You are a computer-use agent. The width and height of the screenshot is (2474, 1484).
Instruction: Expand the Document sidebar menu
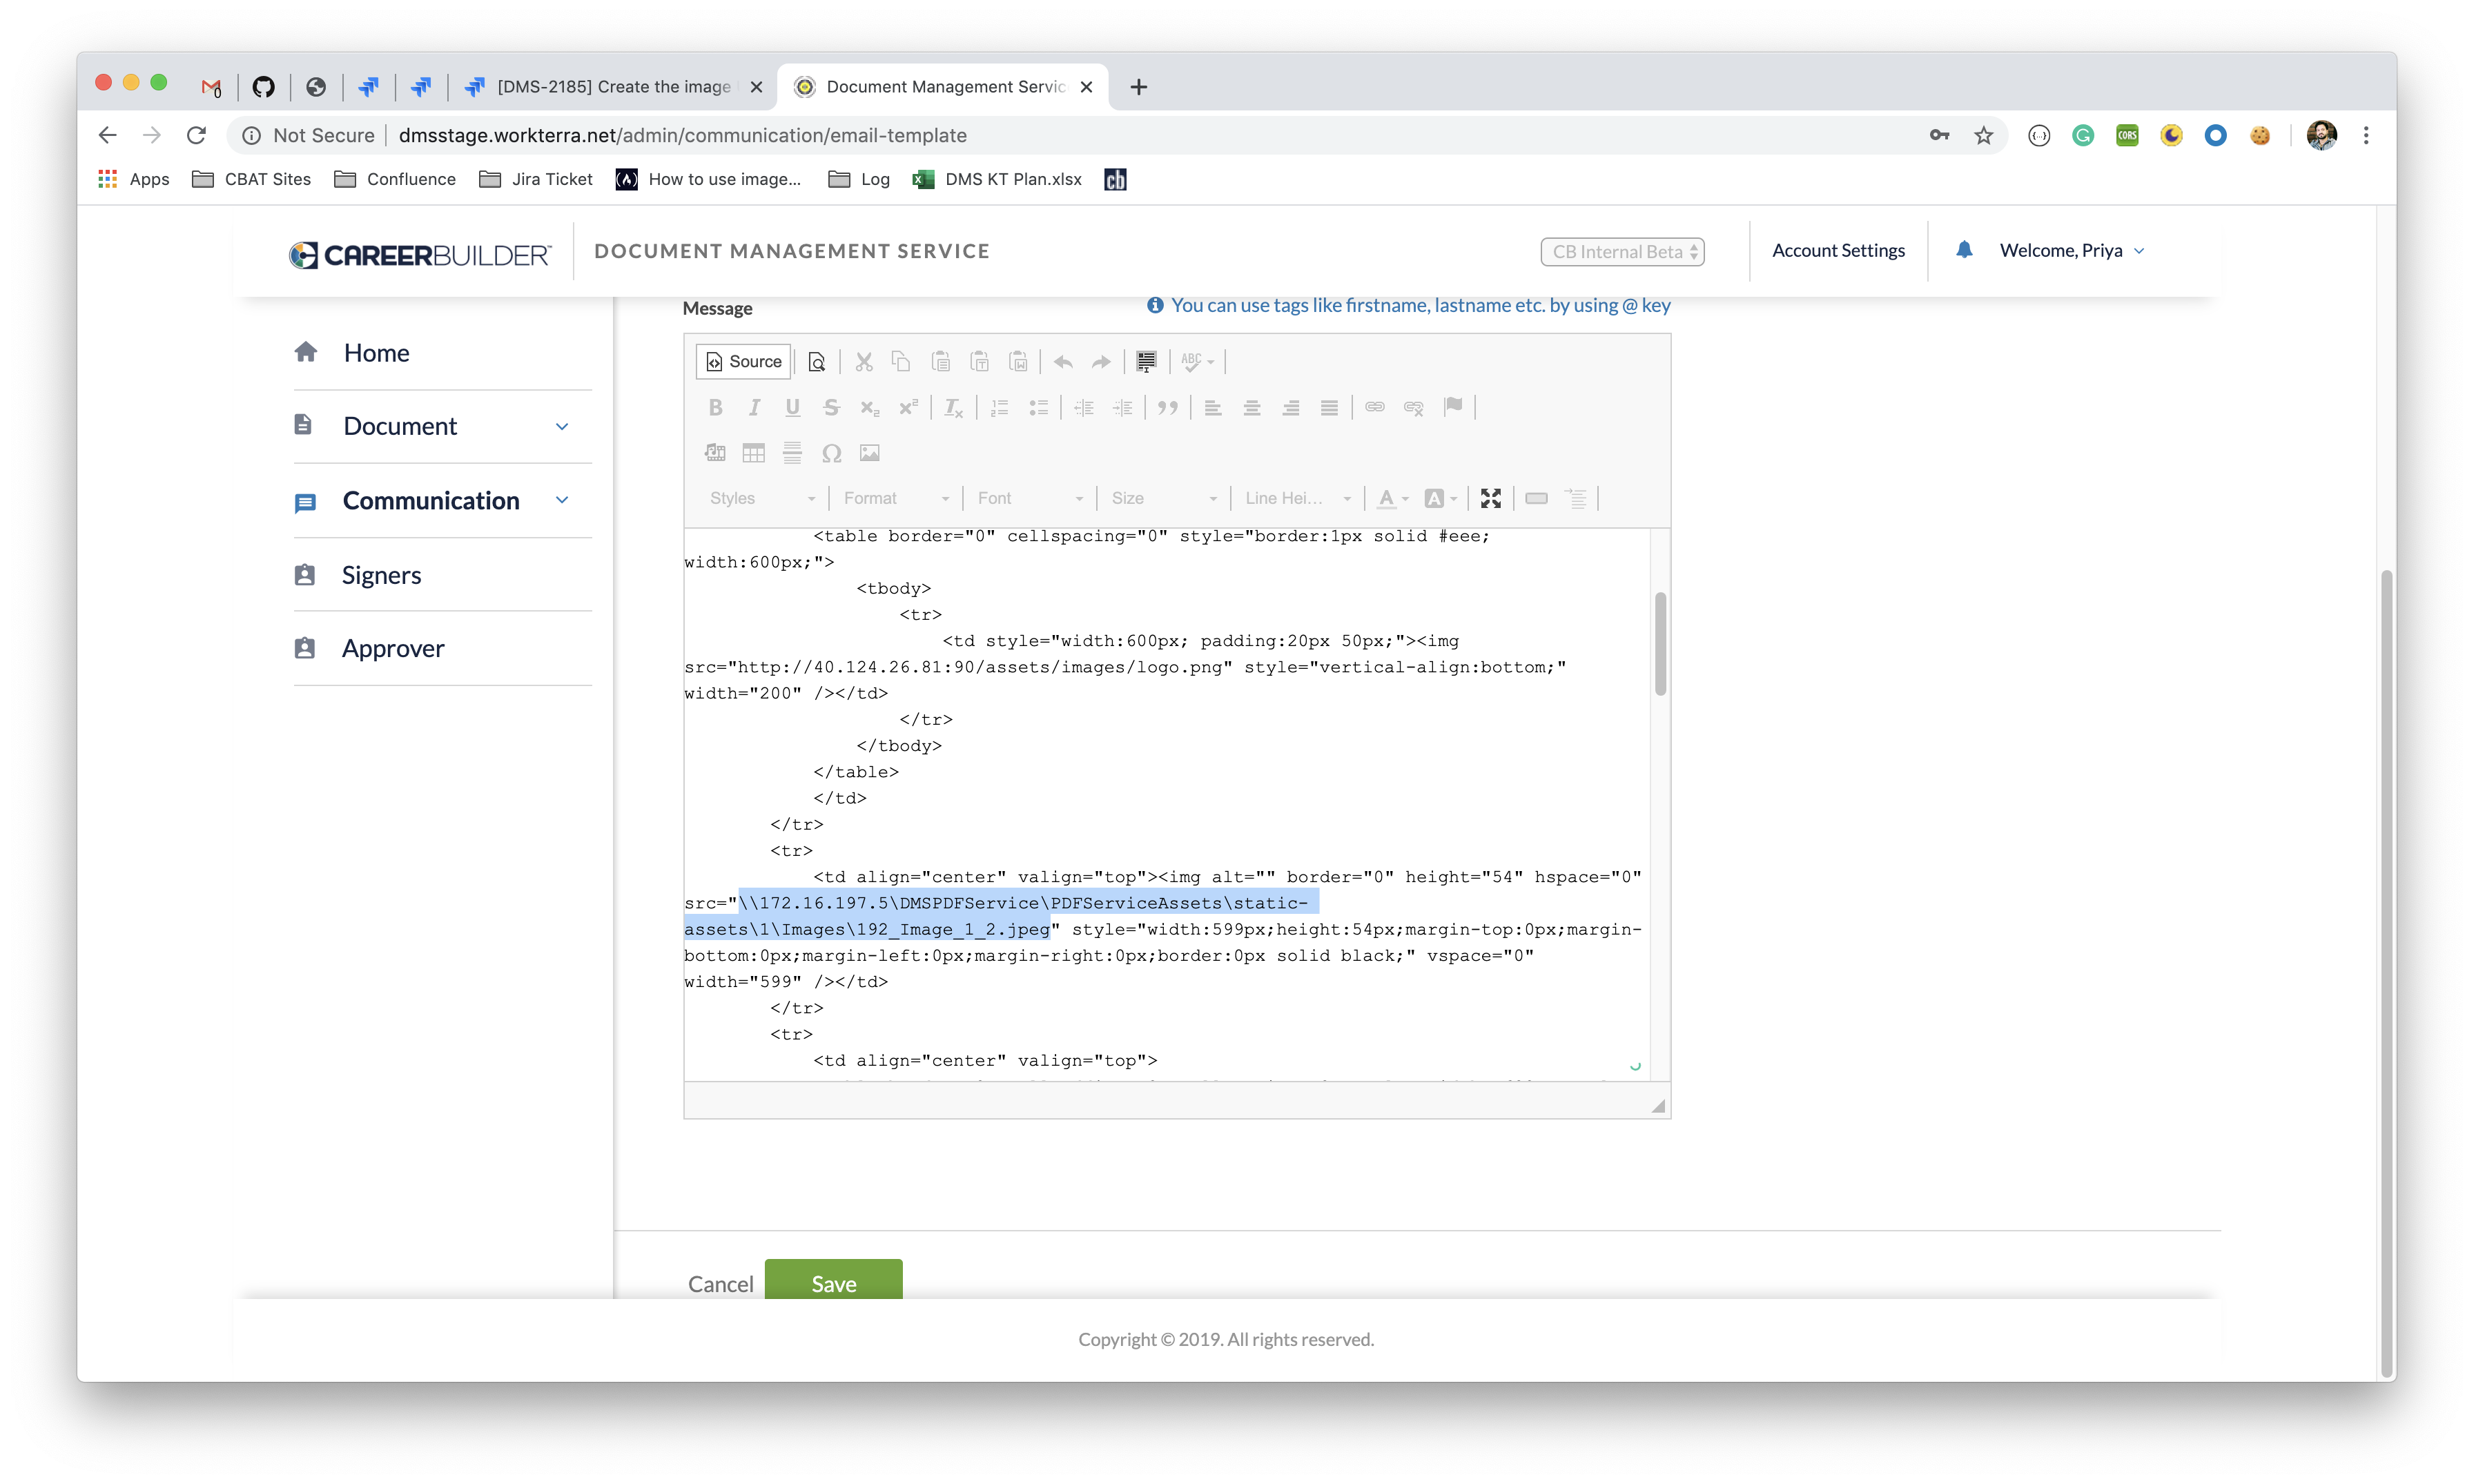[443, 426]
